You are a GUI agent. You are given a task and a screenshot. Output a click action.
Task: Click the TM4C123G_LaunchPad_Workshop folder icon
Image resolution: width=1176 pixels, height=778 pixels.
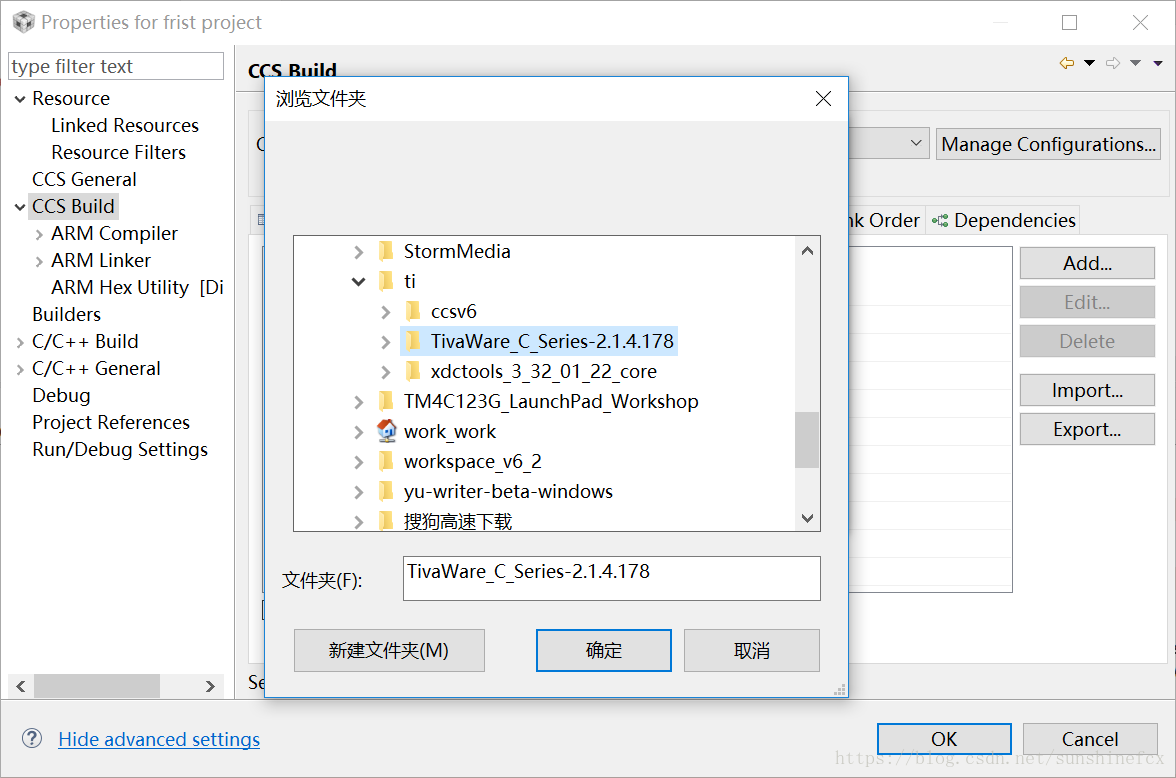[x=386, y=401]
